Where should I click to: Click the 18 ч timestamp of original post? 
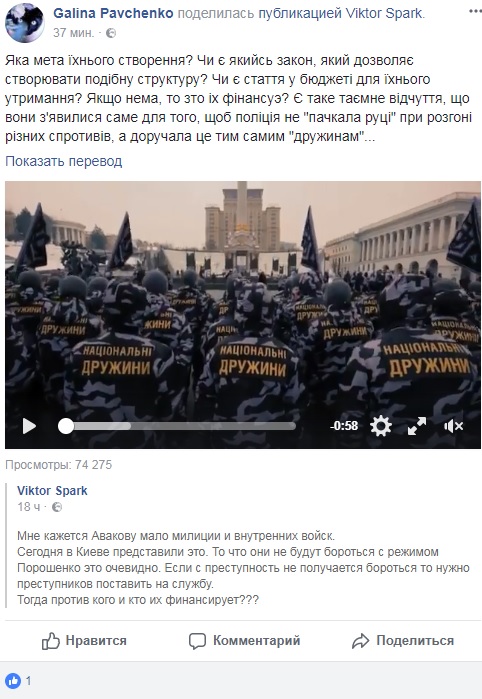[29, 507]
